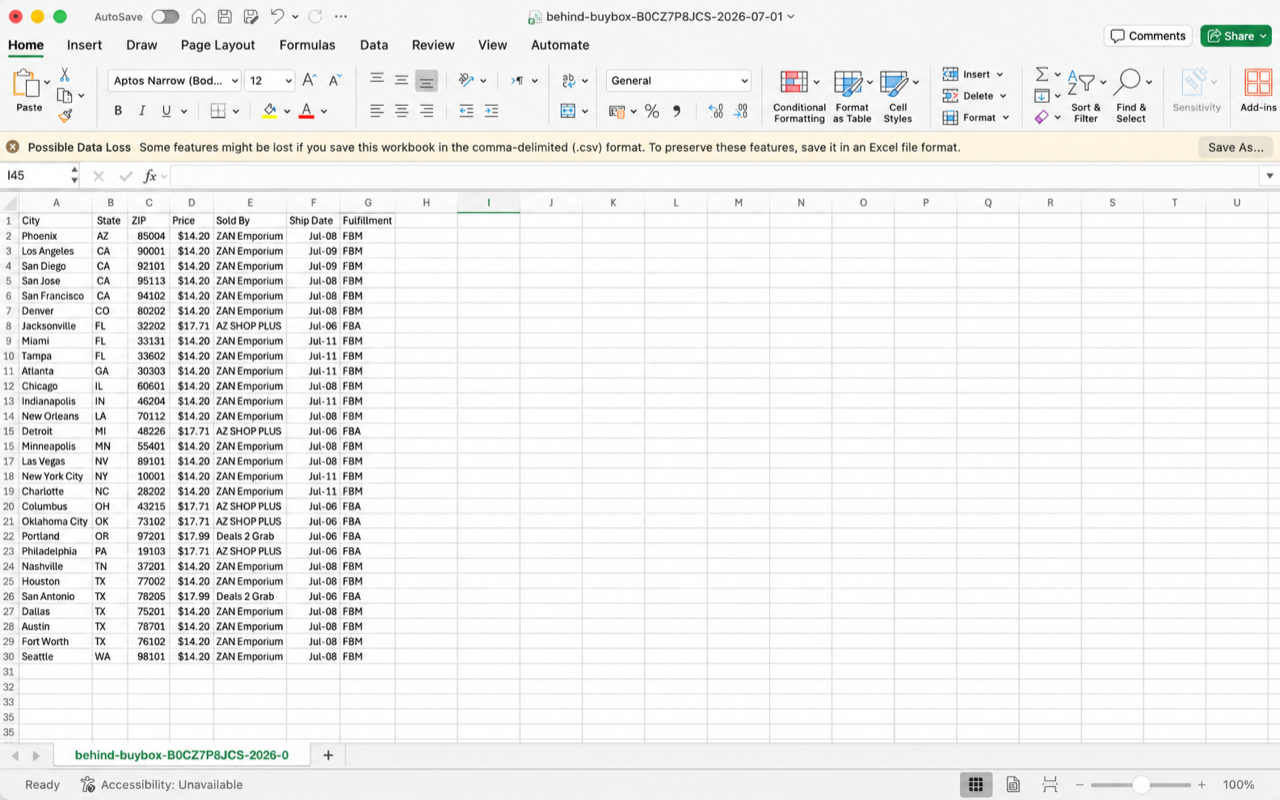Click the Name Box showing I45
Image resolution: width=1280 pixels, height=800 pixels.
point(36,176)
